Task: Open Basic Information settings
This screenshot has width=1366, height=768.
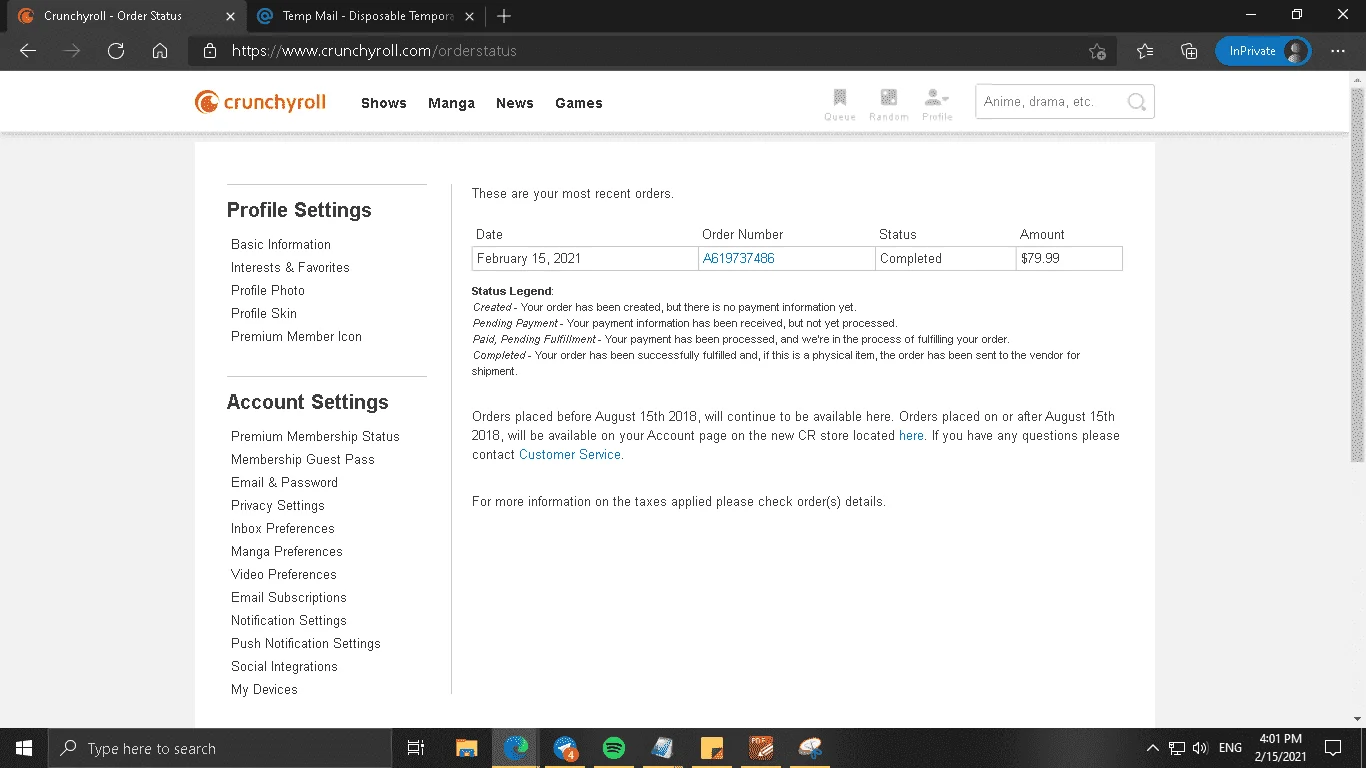Action: [281, 244]
